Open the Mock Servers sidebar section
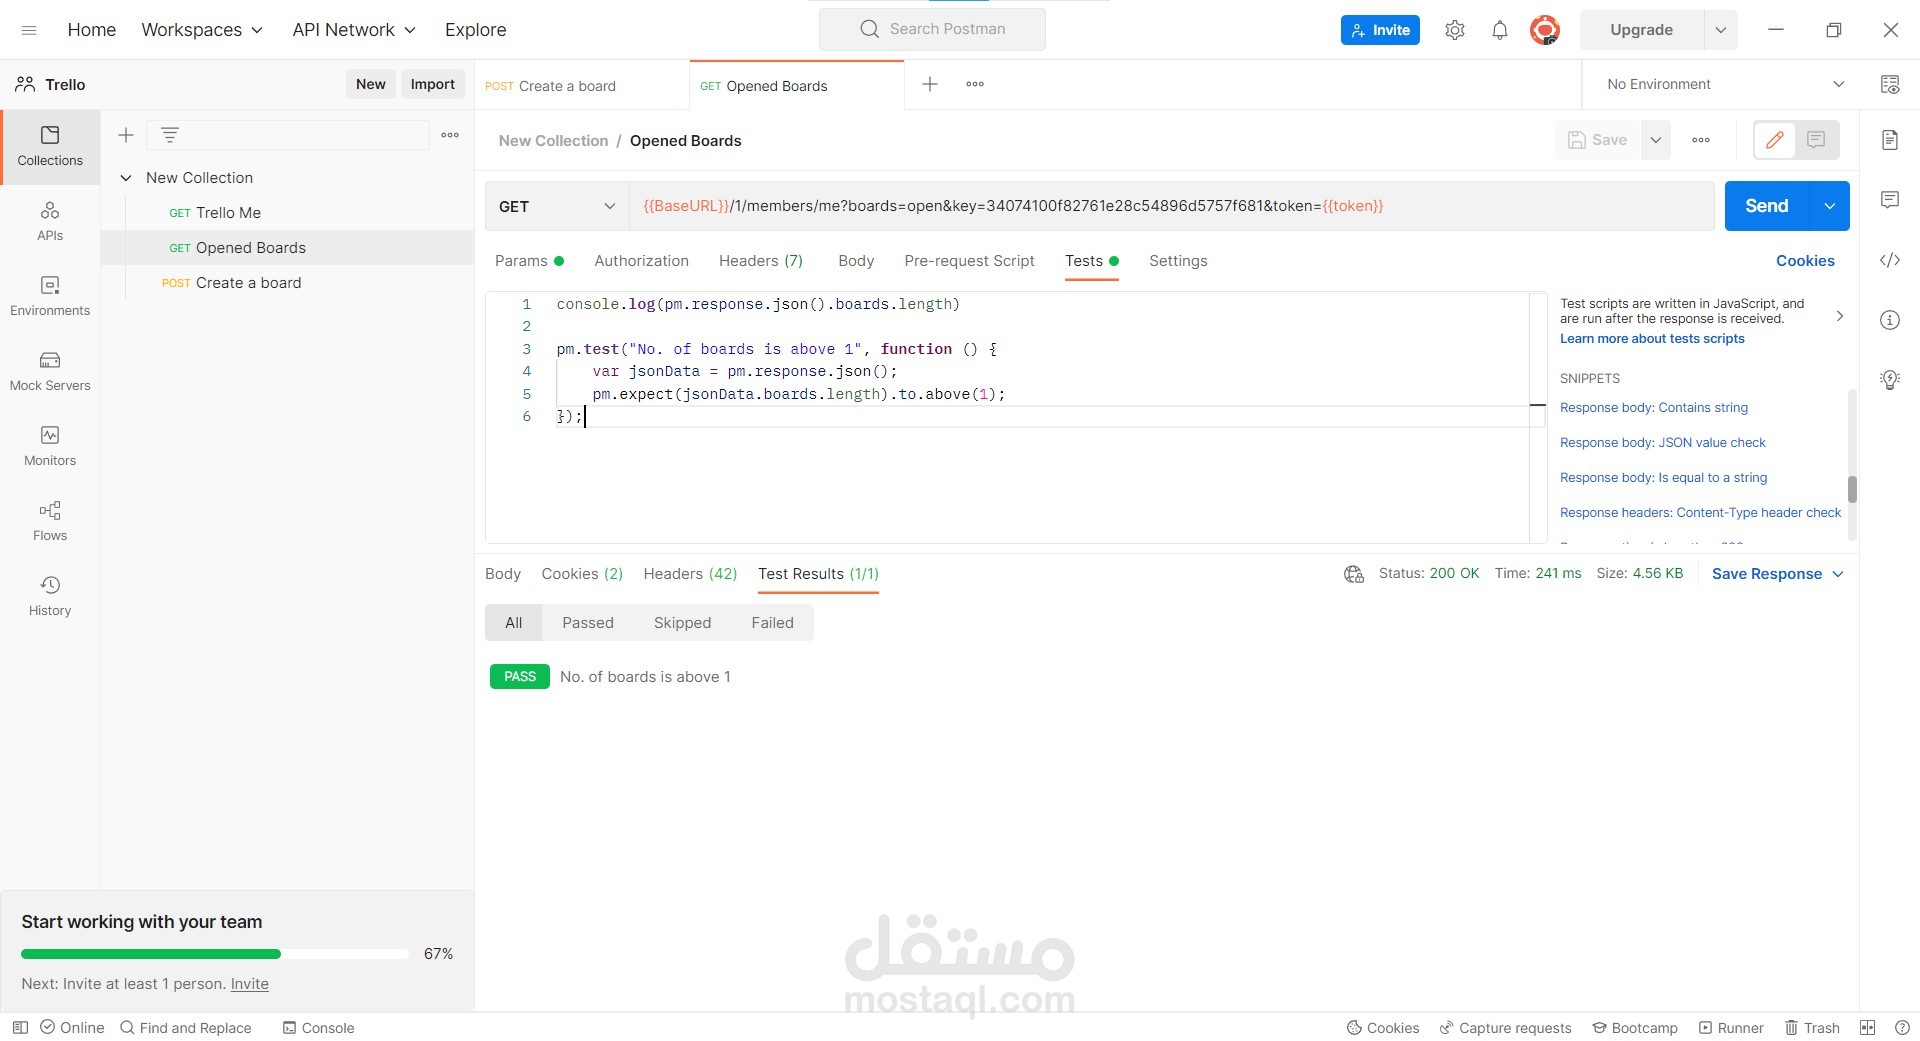This screenshot has height=1041, width=1920. [x=50, y=371]
